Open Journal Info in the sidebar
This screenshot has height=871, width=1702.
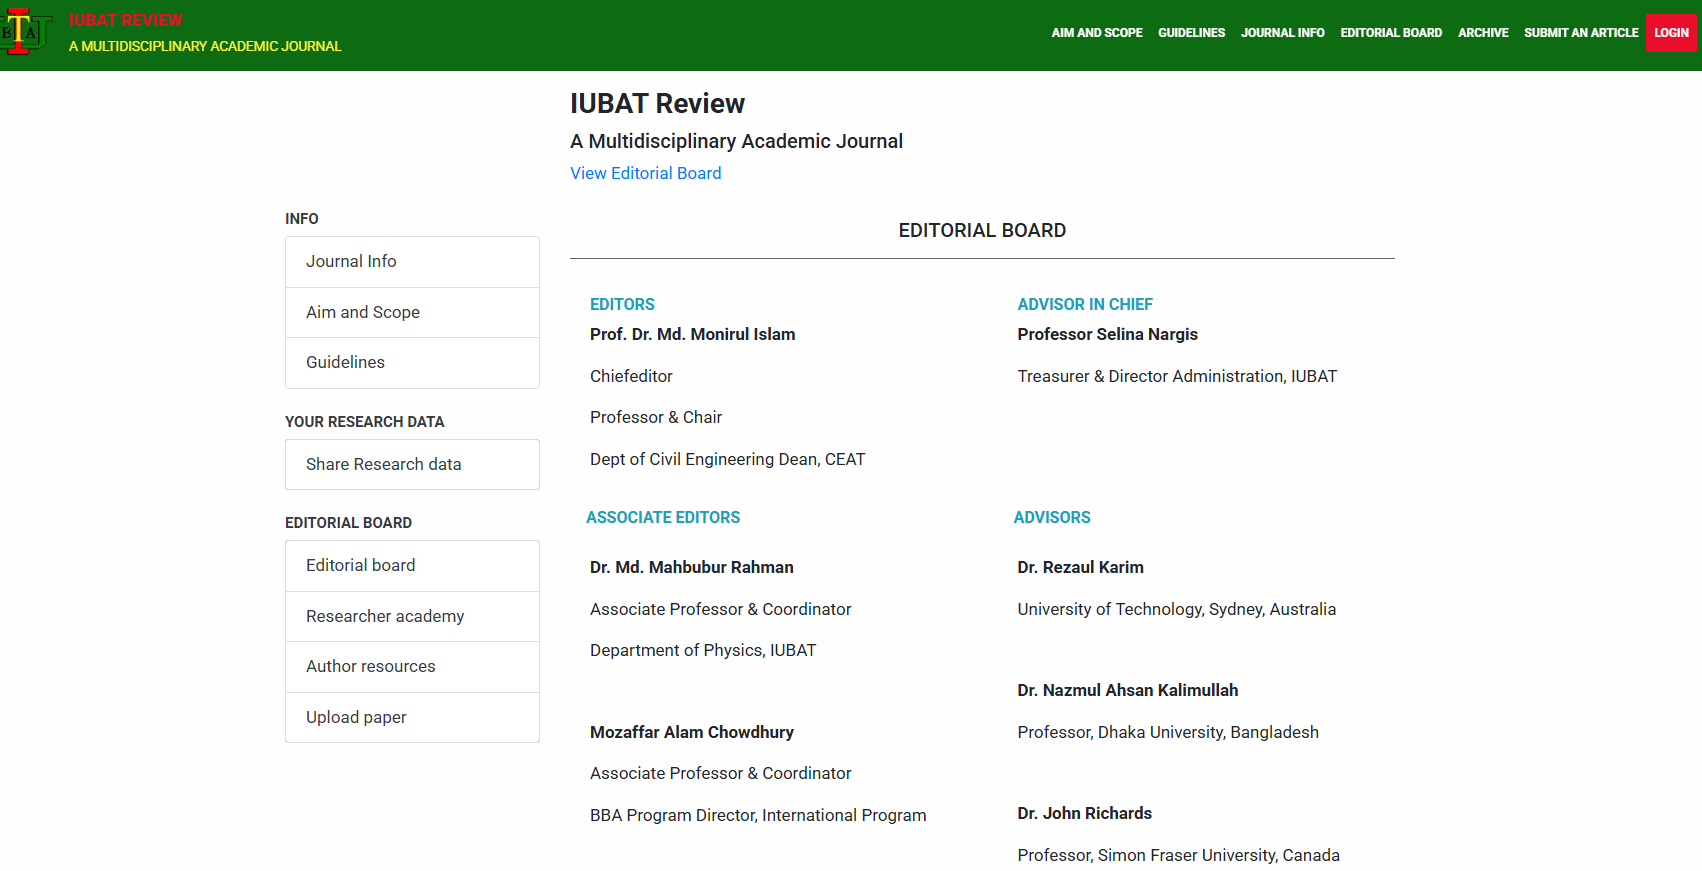coord(412,262)
